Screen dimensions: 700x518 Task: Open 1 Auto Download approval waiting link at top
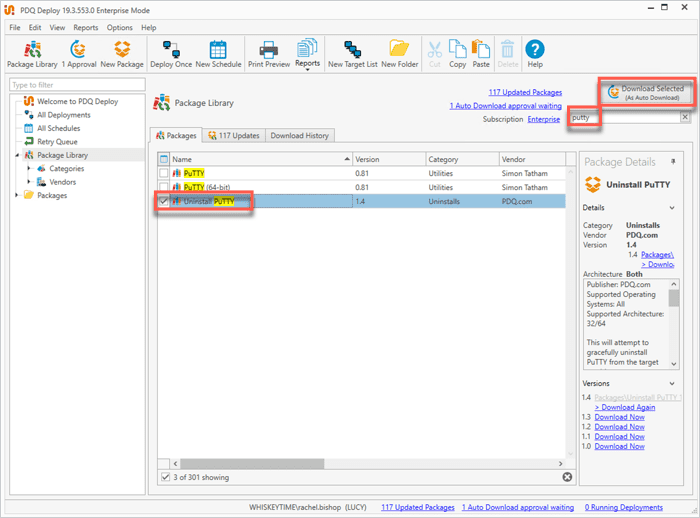click(x=505, y=106)
